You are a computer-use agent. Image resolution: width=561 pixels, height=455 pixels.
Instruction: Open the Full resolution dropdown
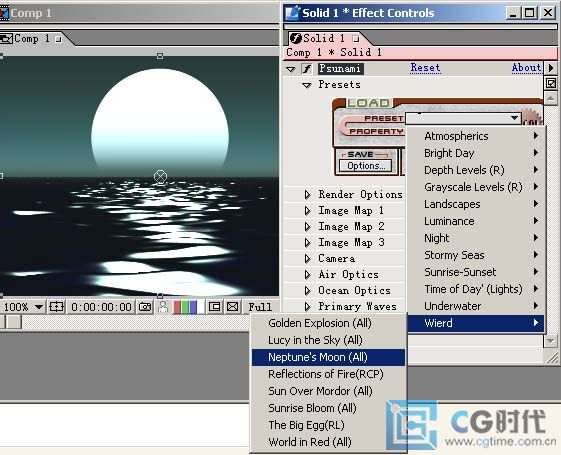(260, 307)
